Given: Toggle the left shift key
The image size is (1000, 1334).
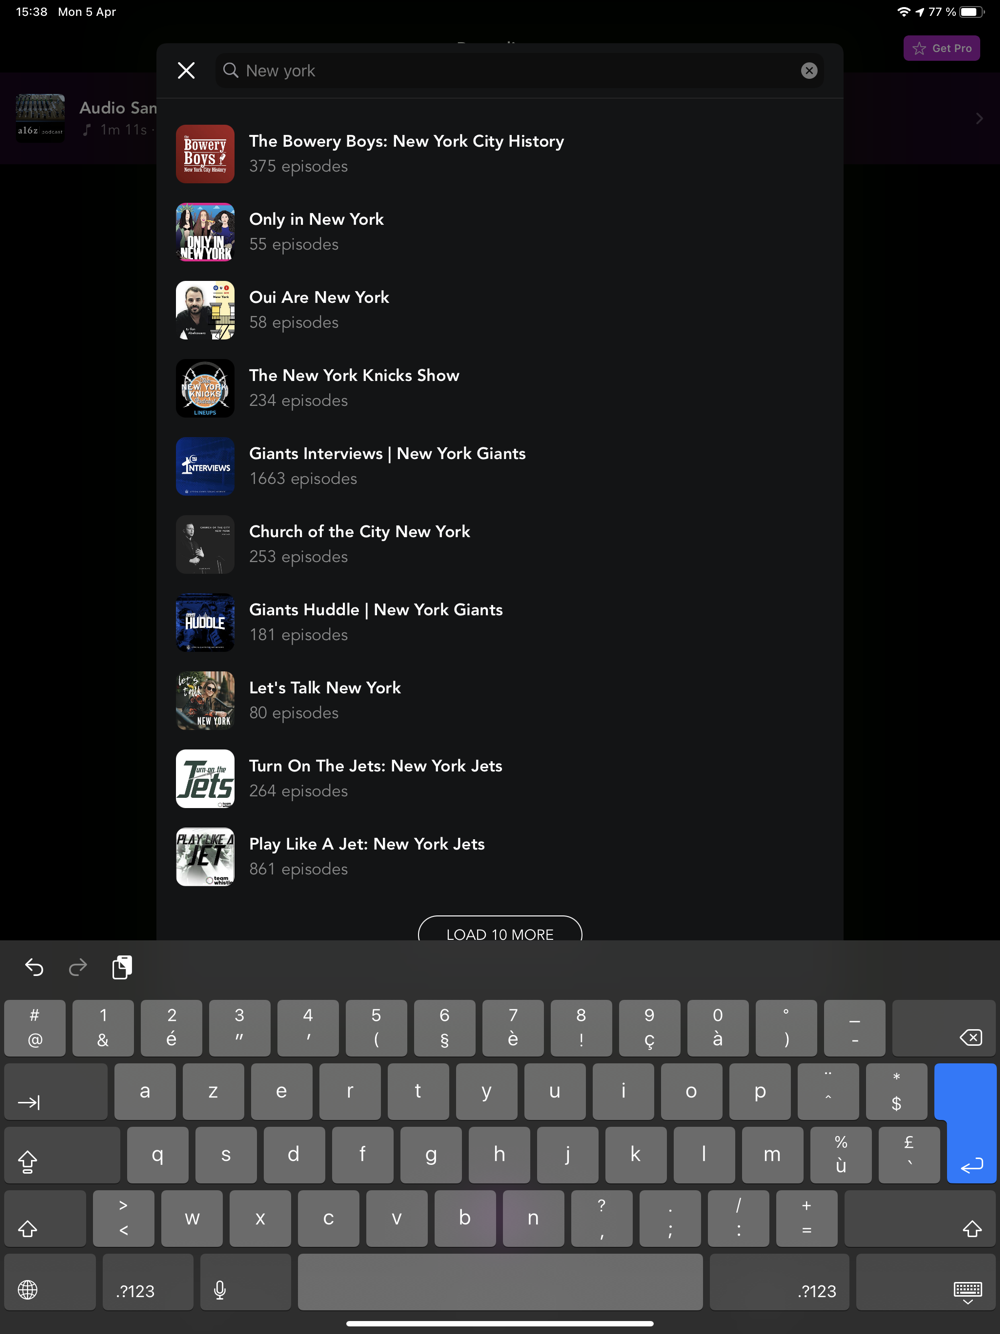Looking at the screenshot, I should pyautogui.click(x=45, y=1218).
